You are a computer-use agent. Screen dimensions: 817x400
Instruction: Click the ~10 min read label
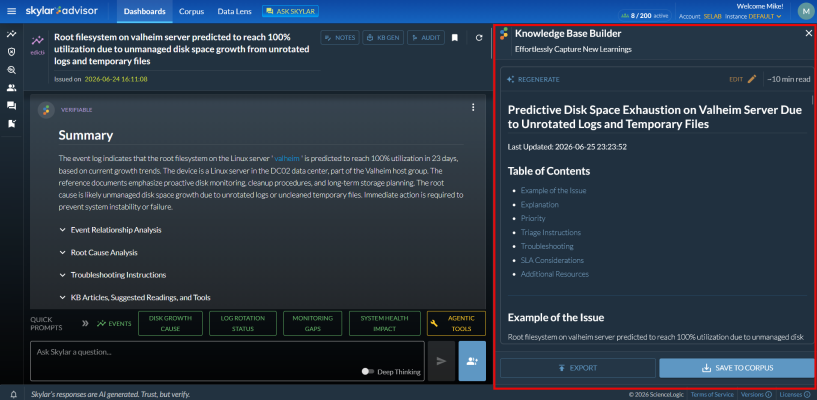(788, 80)
